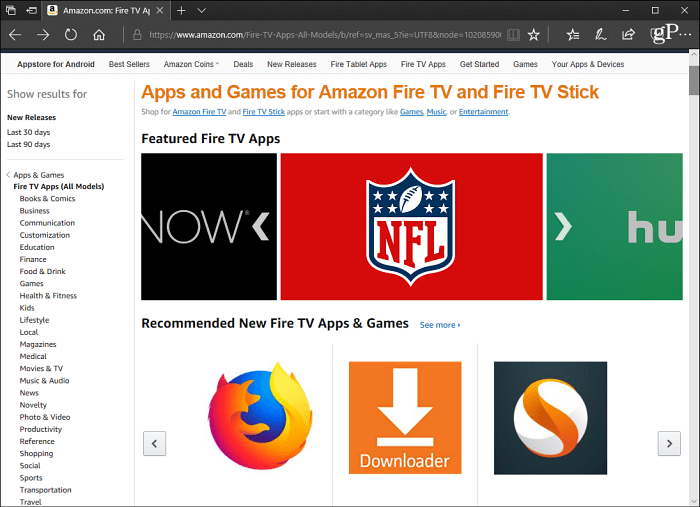Image resolution: width=700 pixels, height=507 pixels.
Task: Open the HBO NOW featured banner
Action: [208, 227]
